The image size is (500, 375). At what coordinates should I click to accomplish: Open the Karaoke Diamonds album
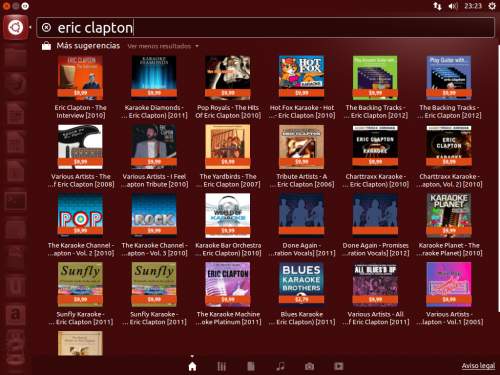coord(154,88)
